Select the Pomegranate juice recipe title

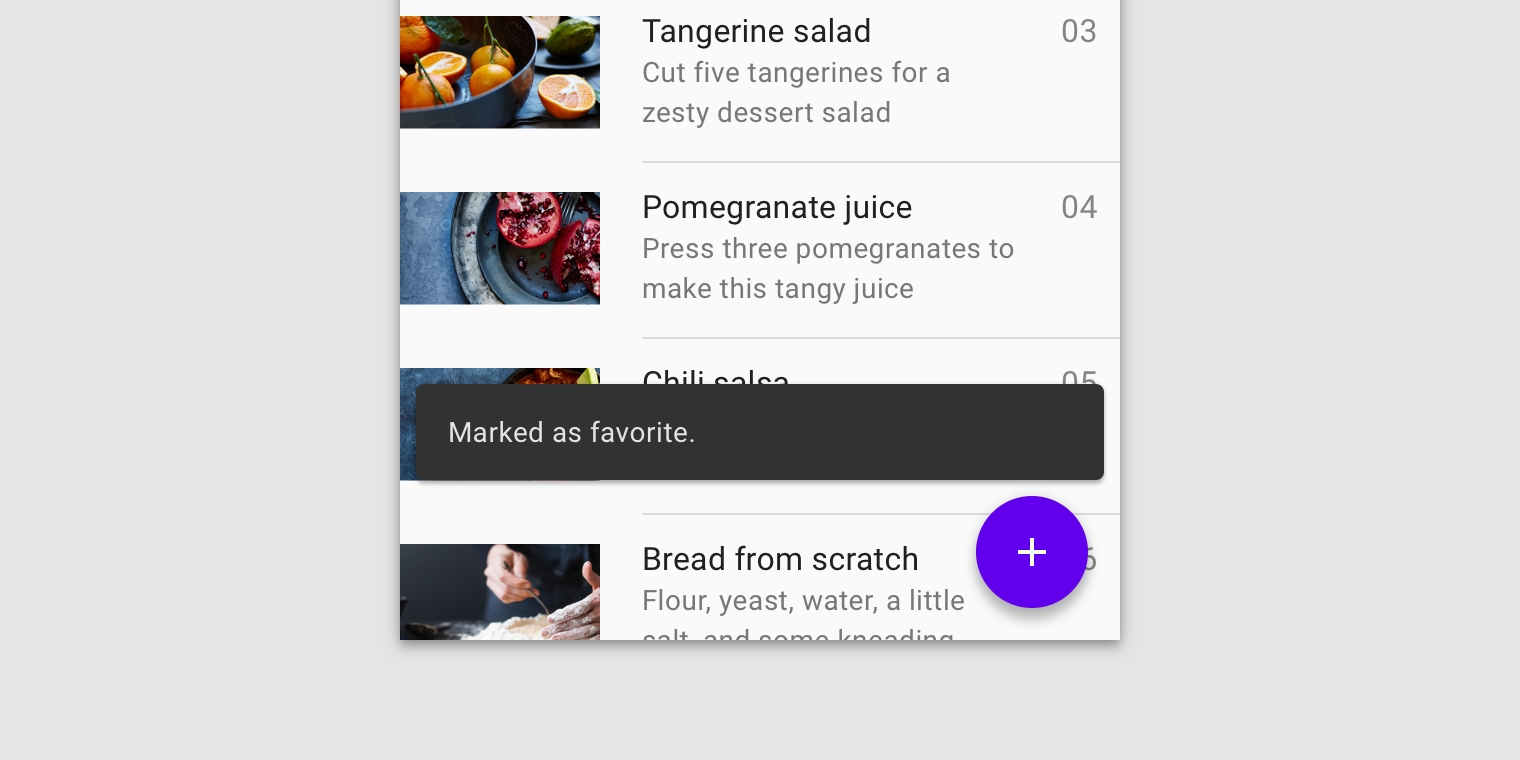click(x=776, y=207)
